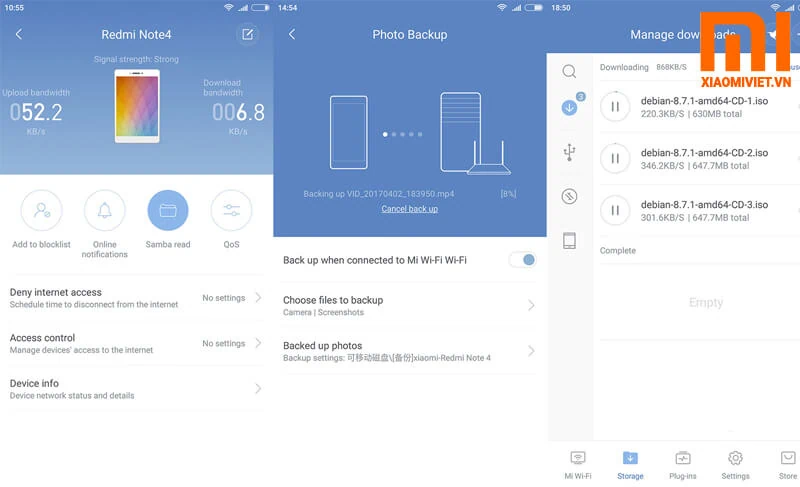The image size is (800, 487).
Task: Tap the download bandwidth value 006.8
Action: [238, 112]
